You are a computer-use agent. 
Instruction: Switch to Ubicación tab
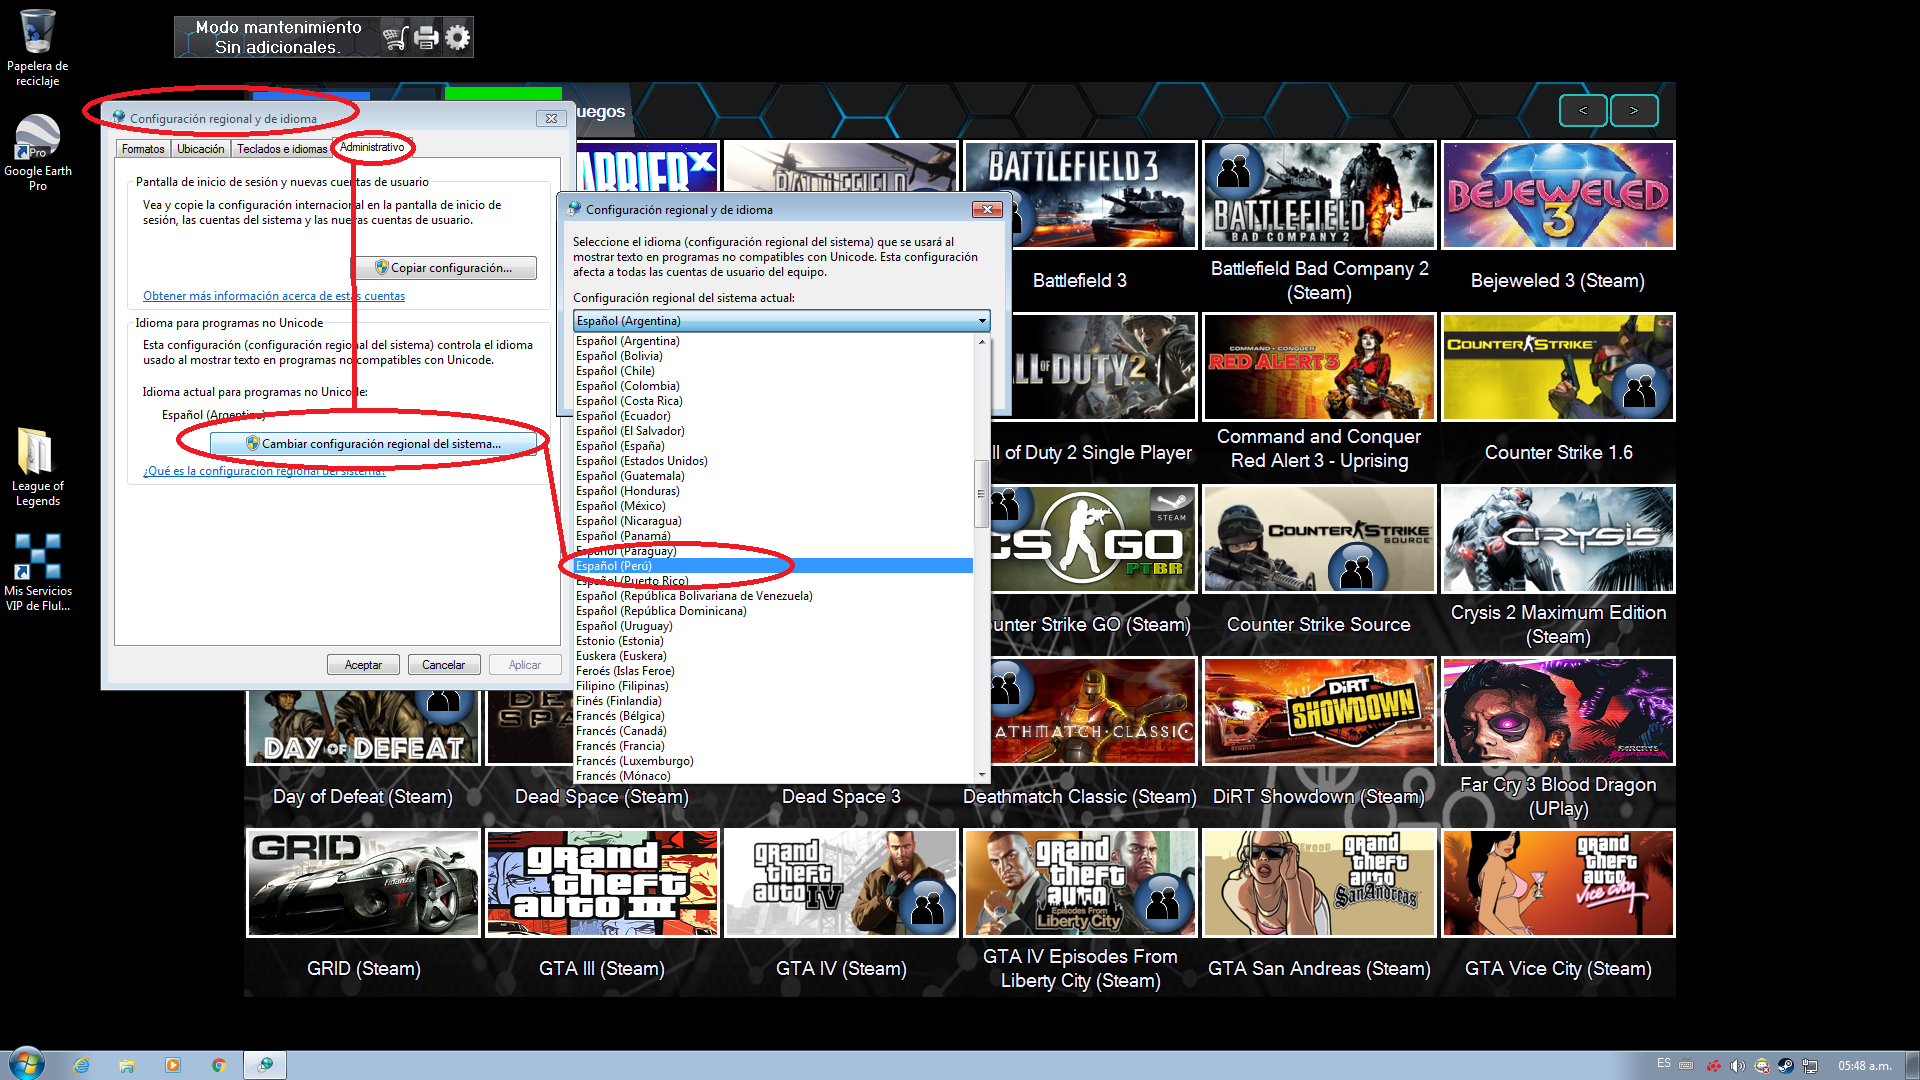tap(201, 149)
